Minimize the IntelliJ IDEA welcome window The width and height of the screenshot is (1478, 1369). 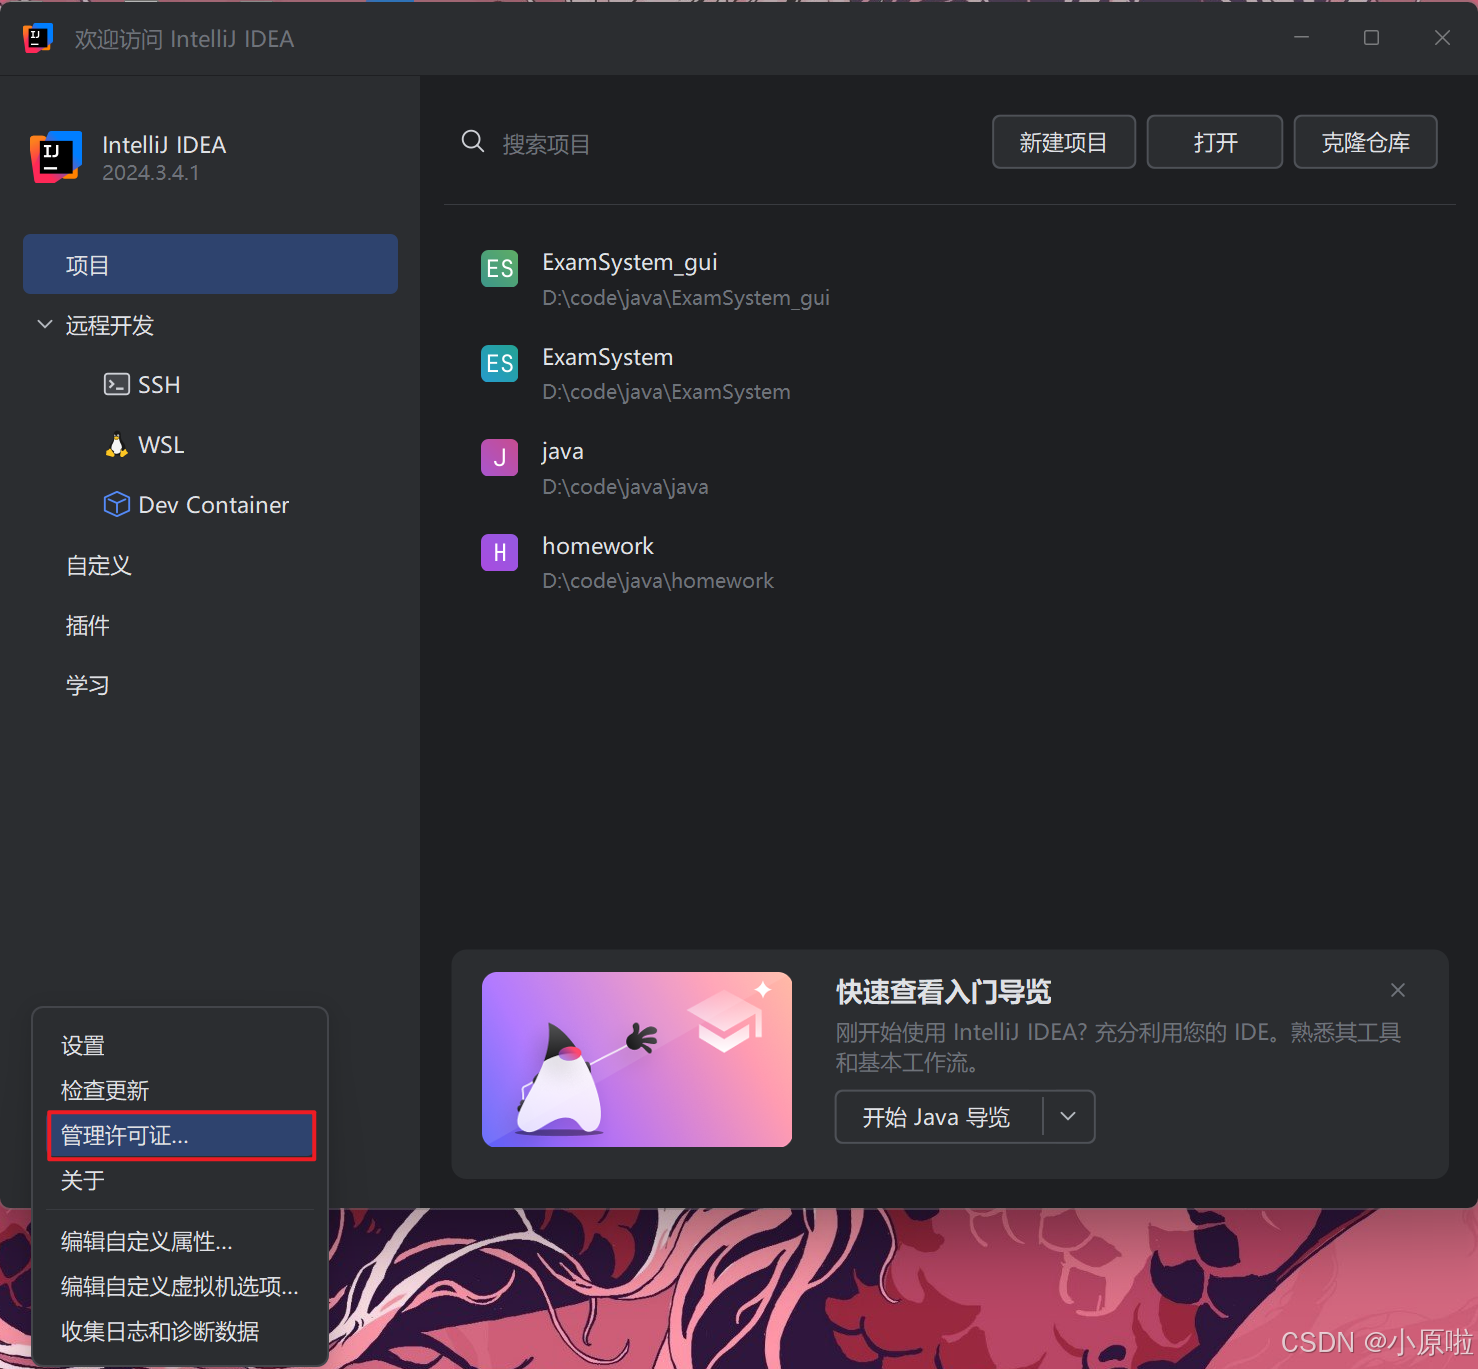click(1301, 37)
